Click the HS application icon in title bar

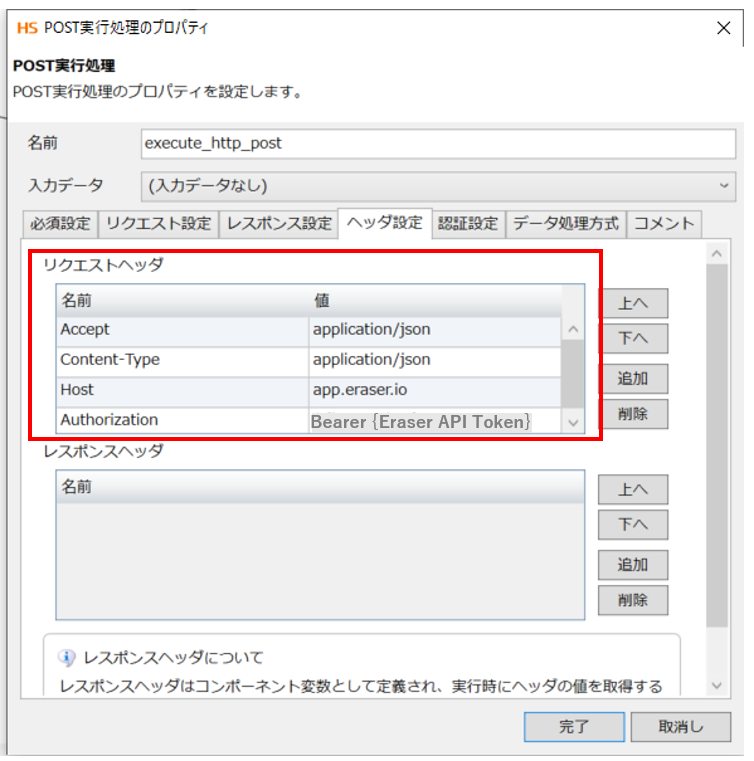point(27,28)
